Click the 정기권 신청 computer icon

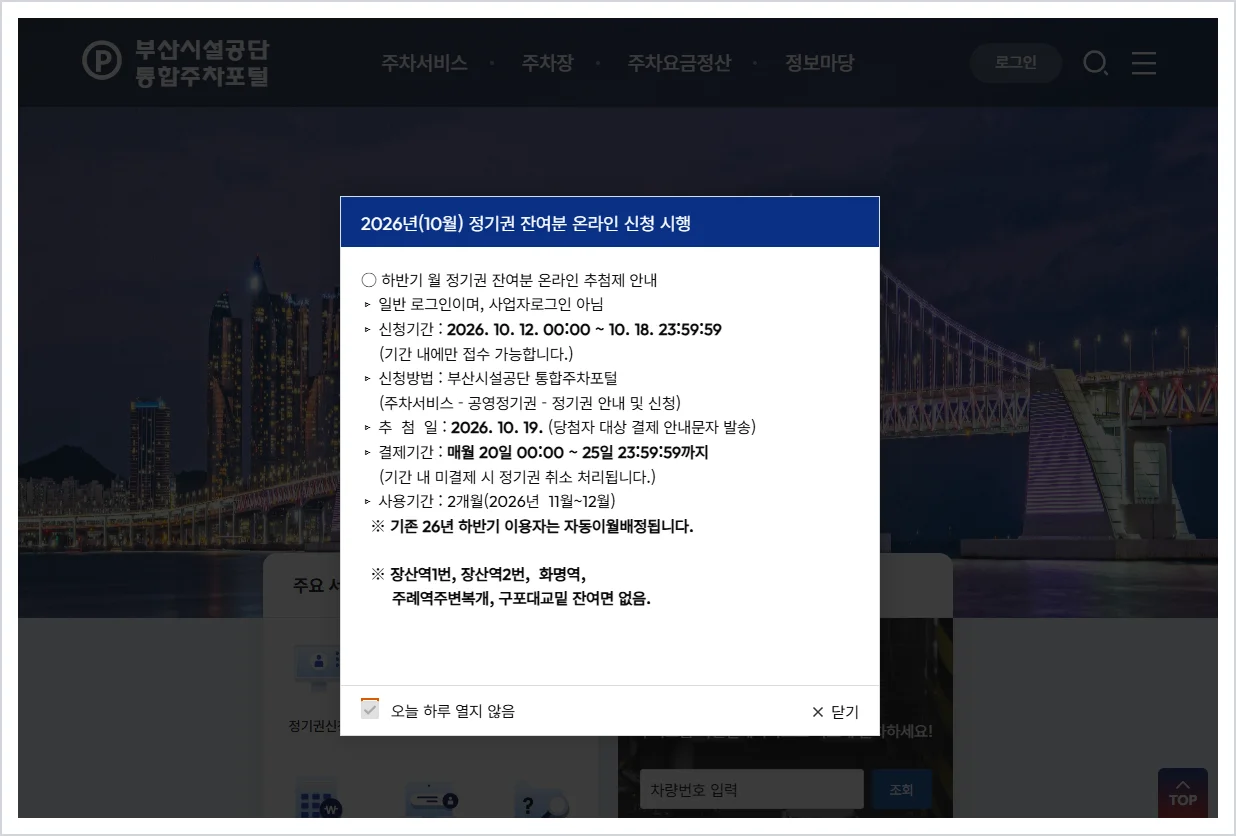pyautogui.click(x=318, y=664)
